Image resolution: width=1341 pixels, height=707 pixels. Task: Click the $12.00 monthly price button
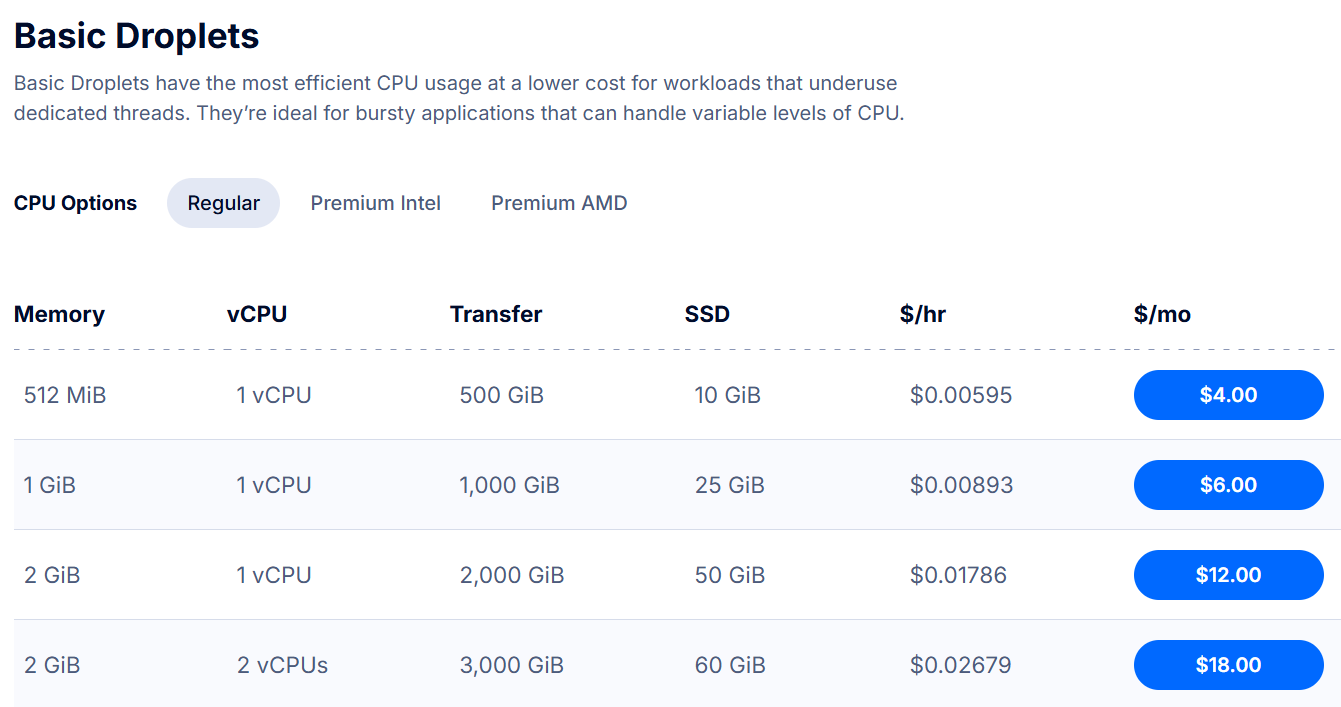1228,575
